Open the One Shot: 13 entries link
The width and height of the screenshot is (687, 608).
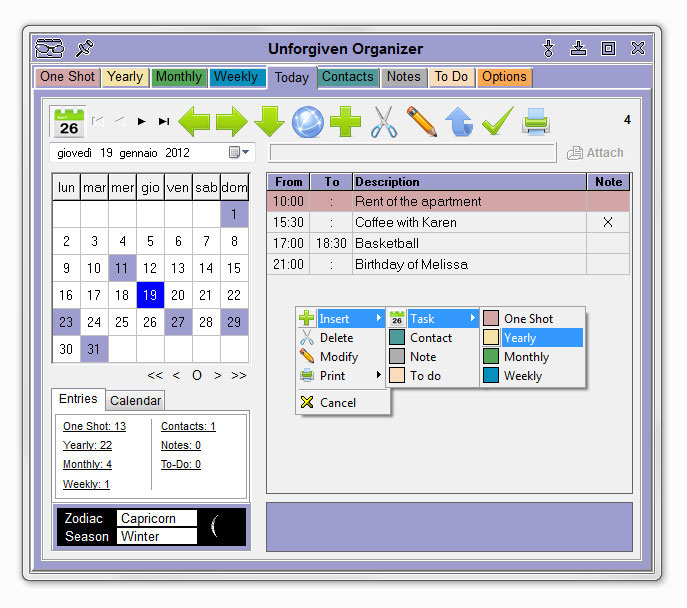pos(94,426)
